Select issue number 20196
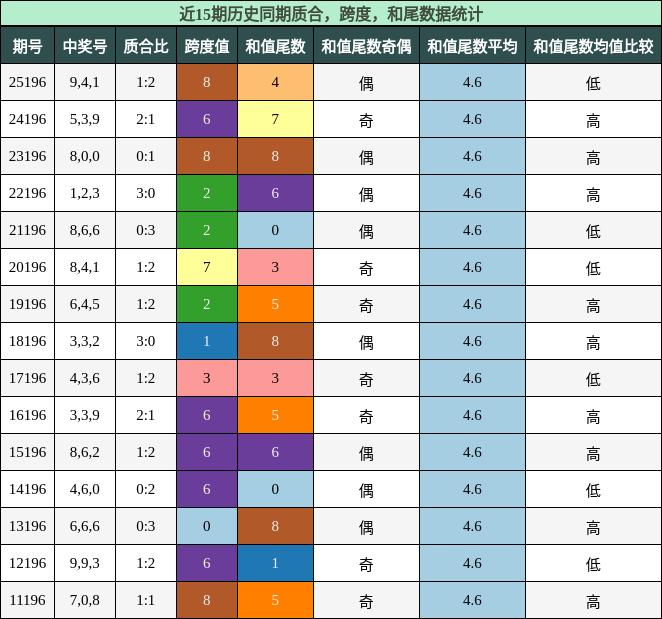662x619 pixels. point(27,267)
